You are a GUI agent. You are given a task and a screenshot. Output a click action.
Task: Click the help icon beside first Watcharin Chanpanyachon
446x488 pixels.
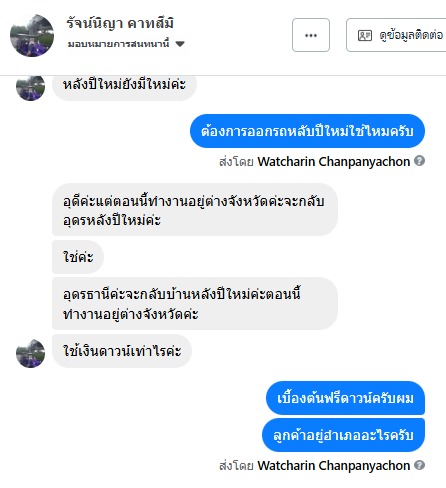coord(419,161)
